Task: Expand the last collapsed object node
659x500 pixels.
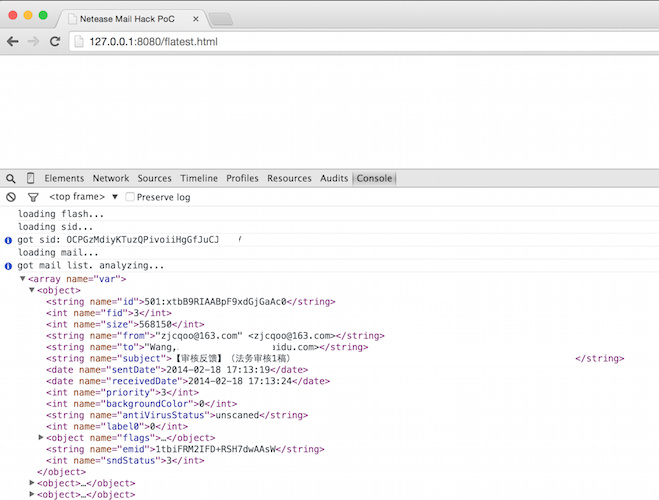Action: (32, 494)
